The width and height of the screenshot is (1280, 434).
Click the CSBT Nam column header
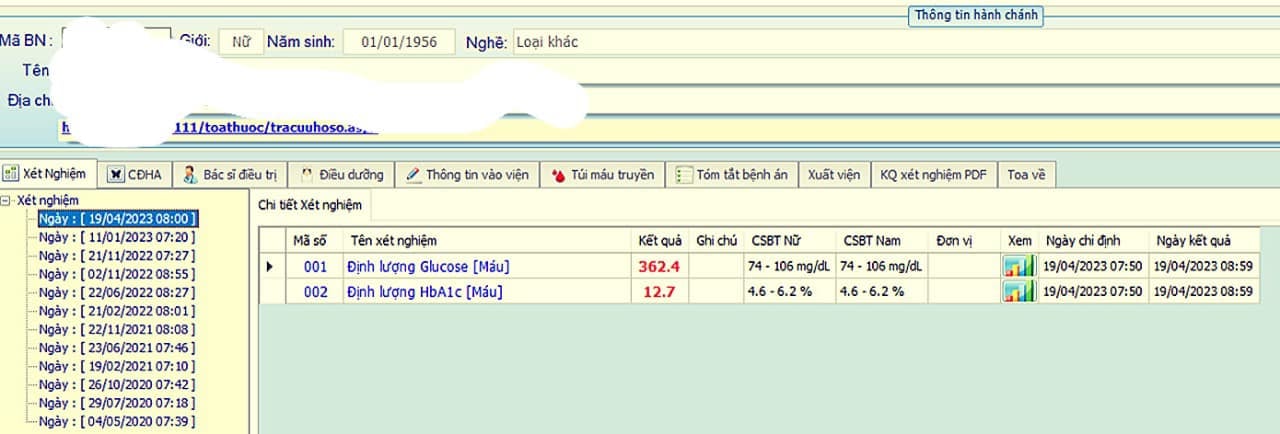[881, 241]
